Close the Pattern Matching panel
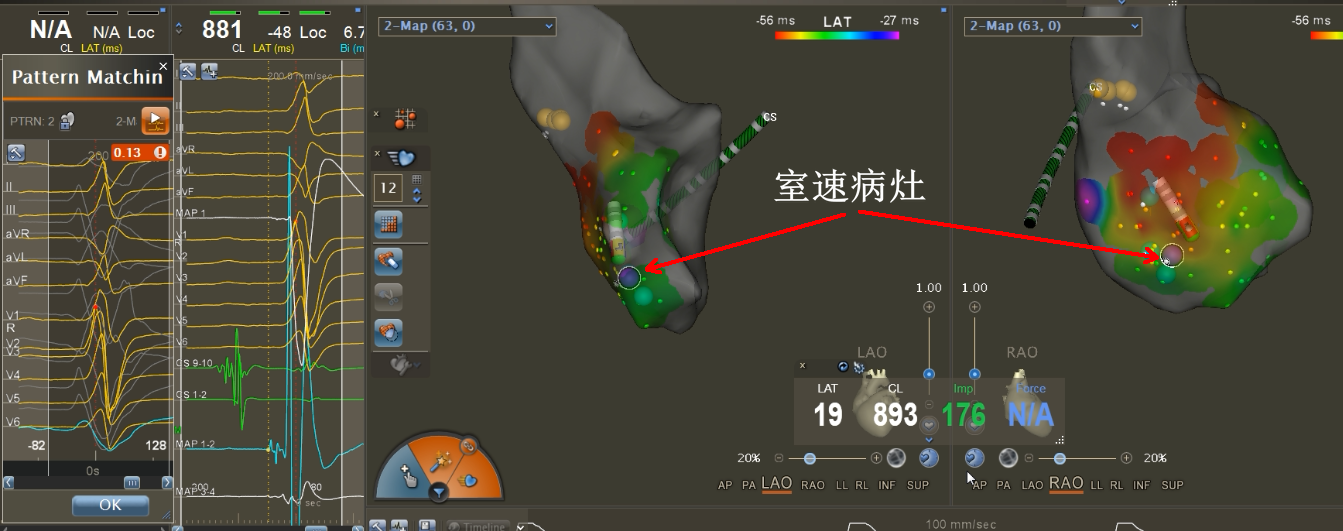This screenshot has height=531, width=1343. coord(164,66)
